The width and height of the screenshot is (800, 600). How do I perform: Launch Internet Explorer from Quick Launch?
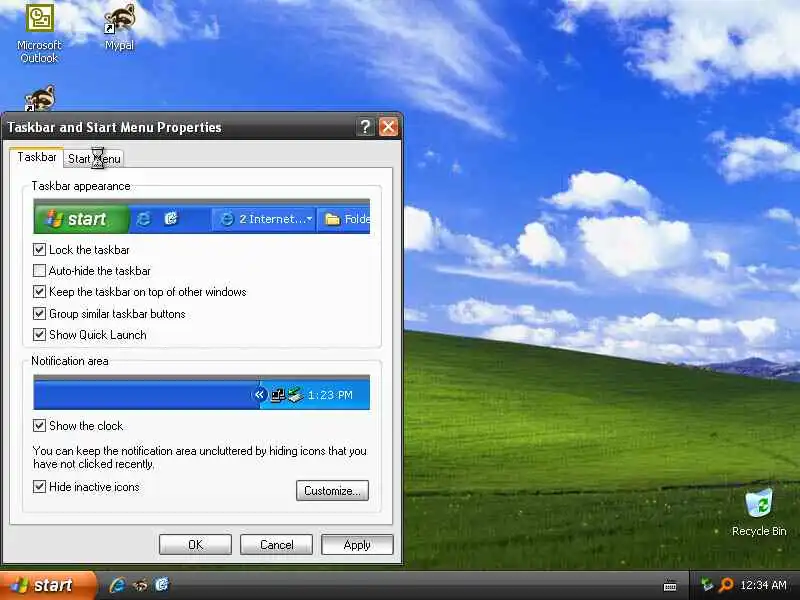click(x=117, y=585)
